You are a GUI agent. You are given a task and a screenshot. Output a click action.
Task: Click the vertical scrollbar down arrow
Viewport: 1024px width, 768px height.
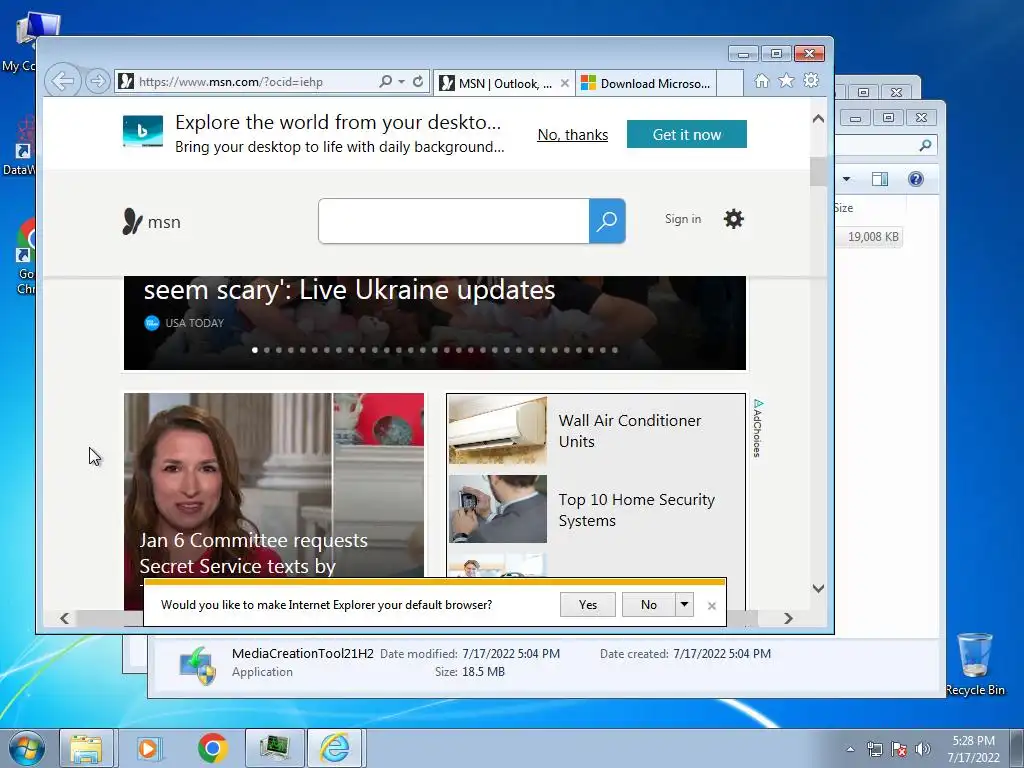(818, 588)
